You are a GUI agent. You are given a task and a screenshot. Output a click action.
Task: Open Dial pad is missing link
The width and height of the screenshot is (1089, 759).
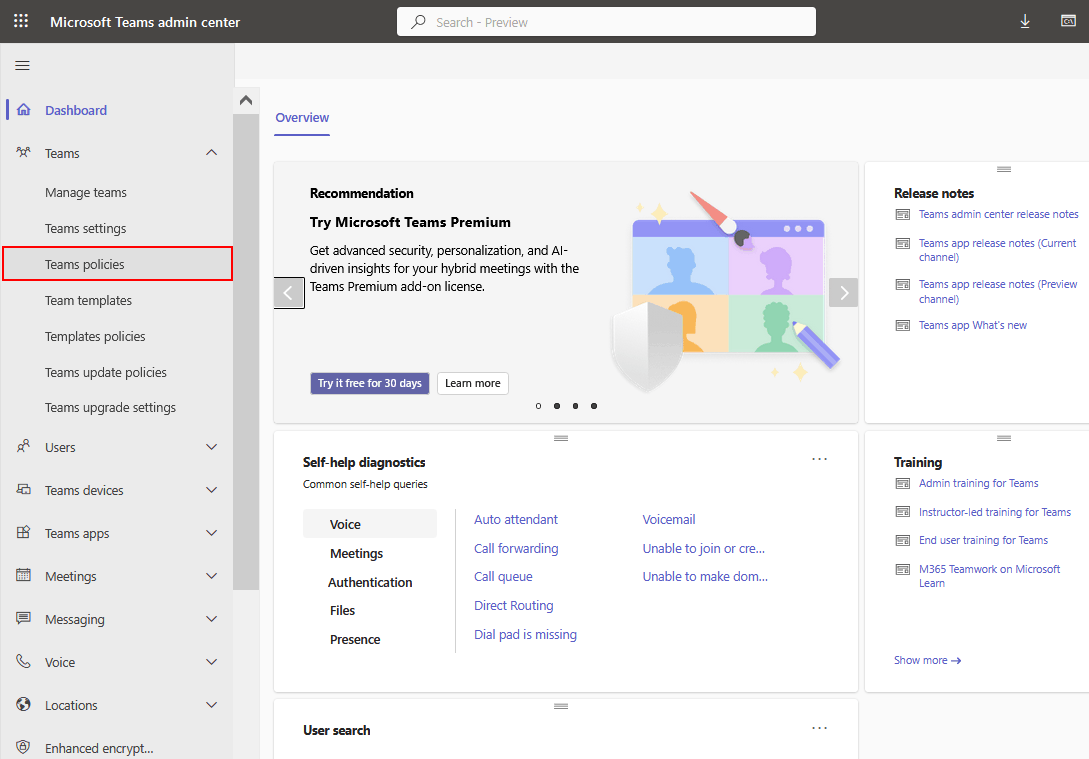pyautogui.click(x=526, y=635)
